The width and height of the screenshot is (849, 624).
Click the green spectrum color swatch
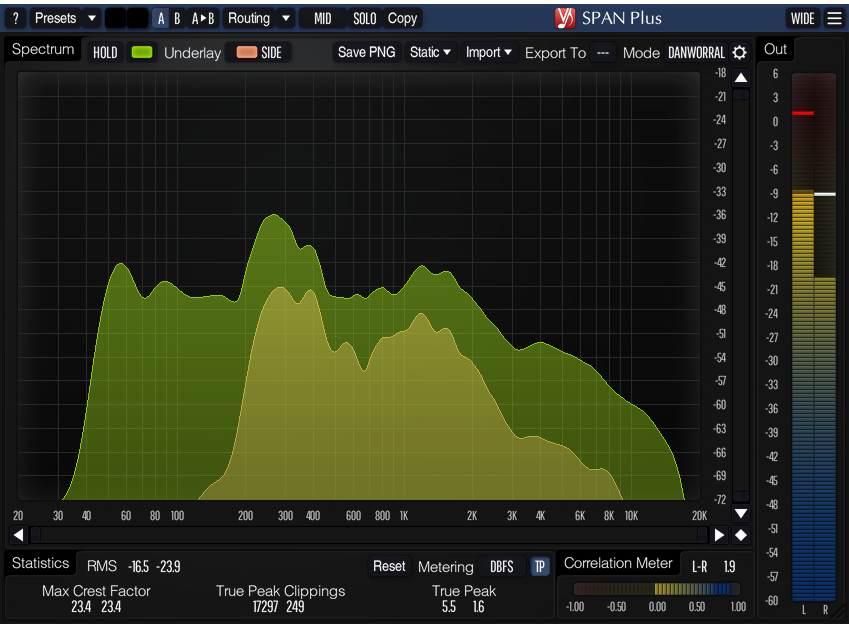click(x=142, y=53)
